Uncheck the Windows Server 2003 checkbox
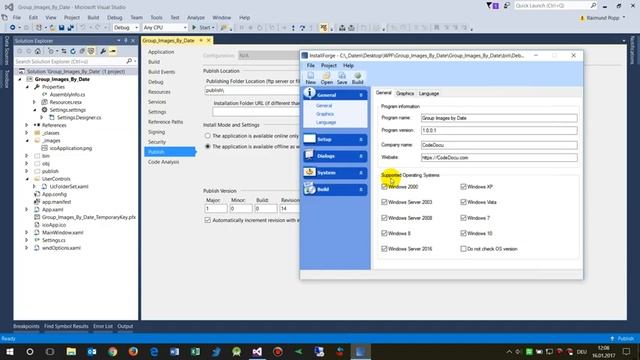Image resolution: width=640 pixels, height=360 pixels. pyautogui.click(x=384, y=202)
